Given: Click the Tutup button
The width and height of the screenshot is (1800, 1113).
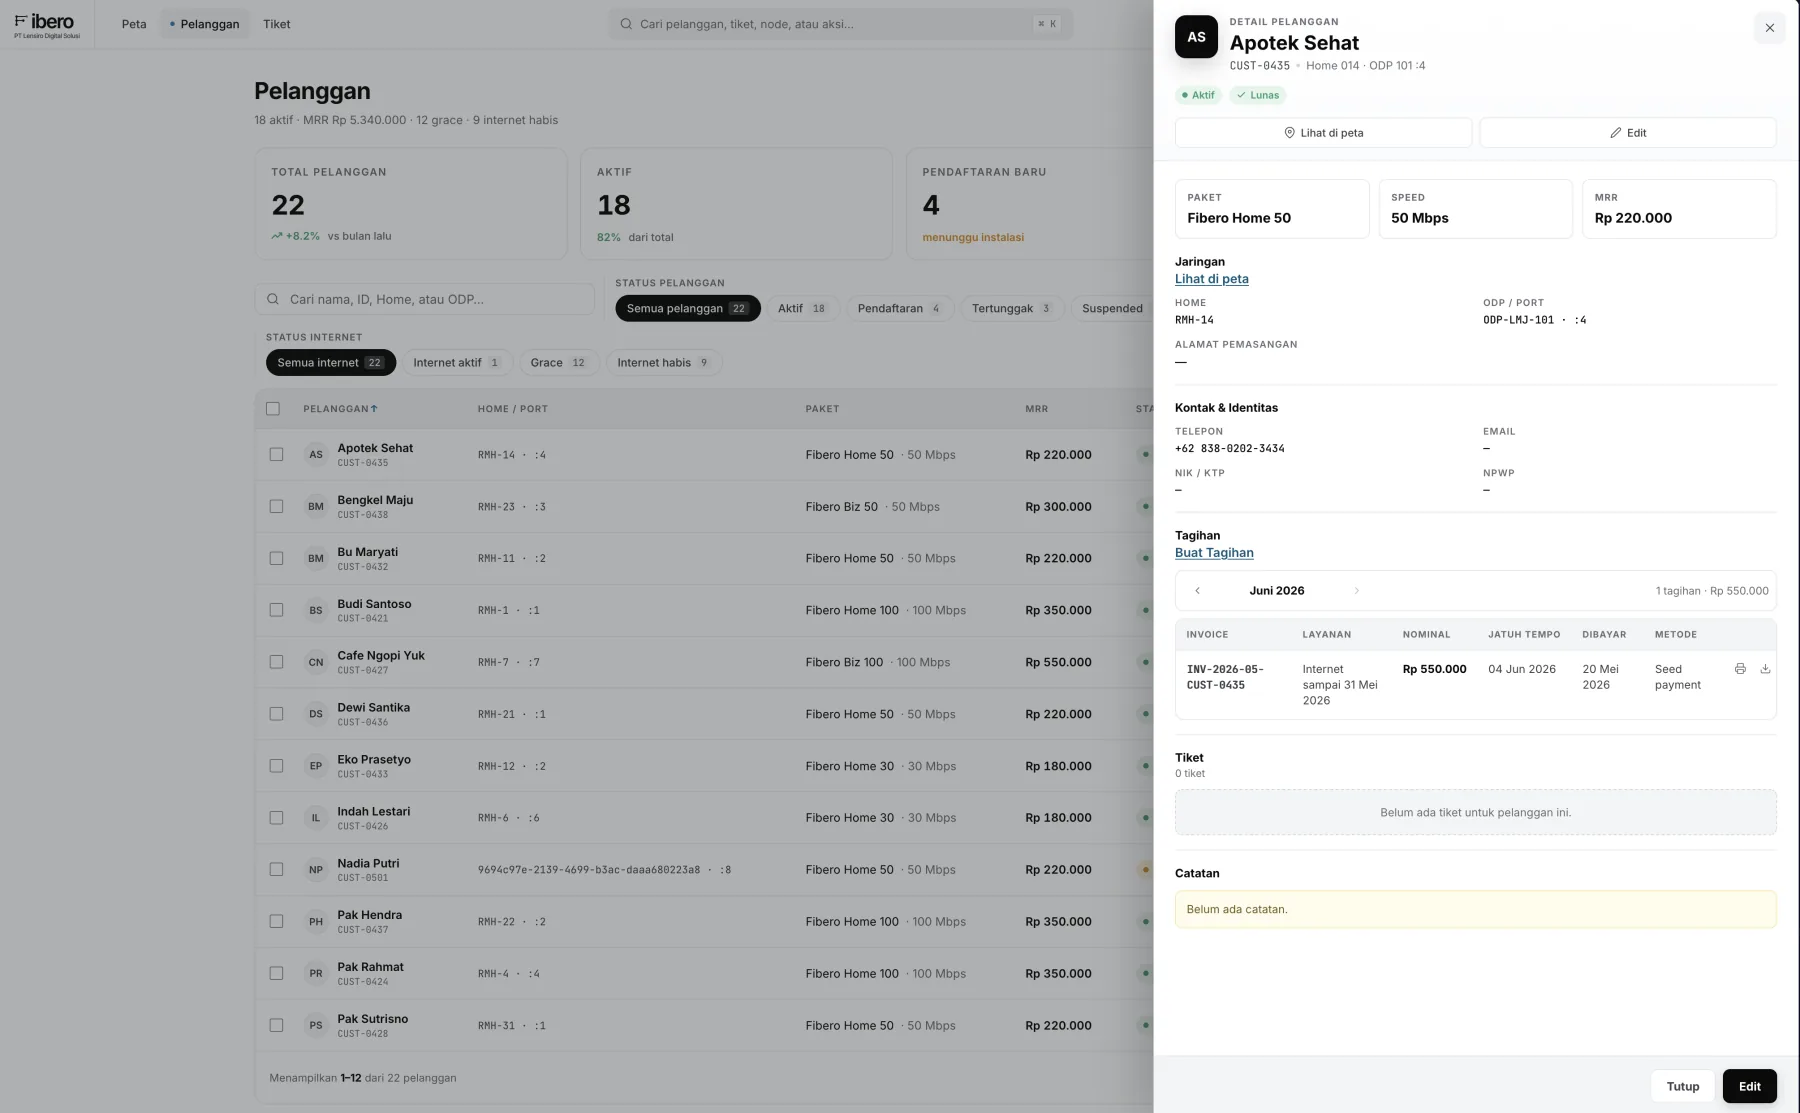Looking at the screenshot, I should (x=1683, y=1087).
